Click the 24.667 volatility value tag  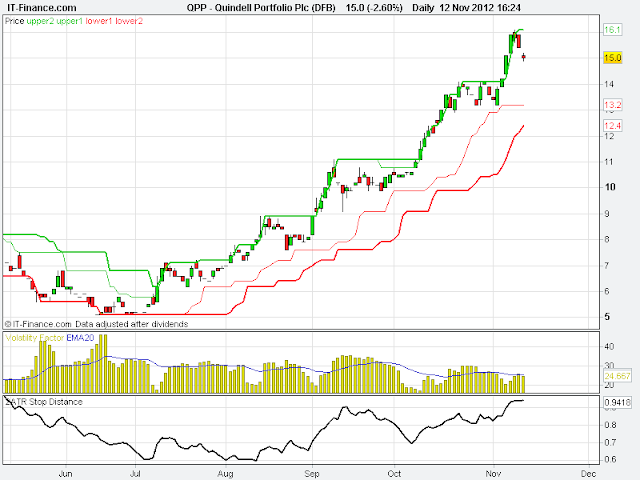click(617, 376)
